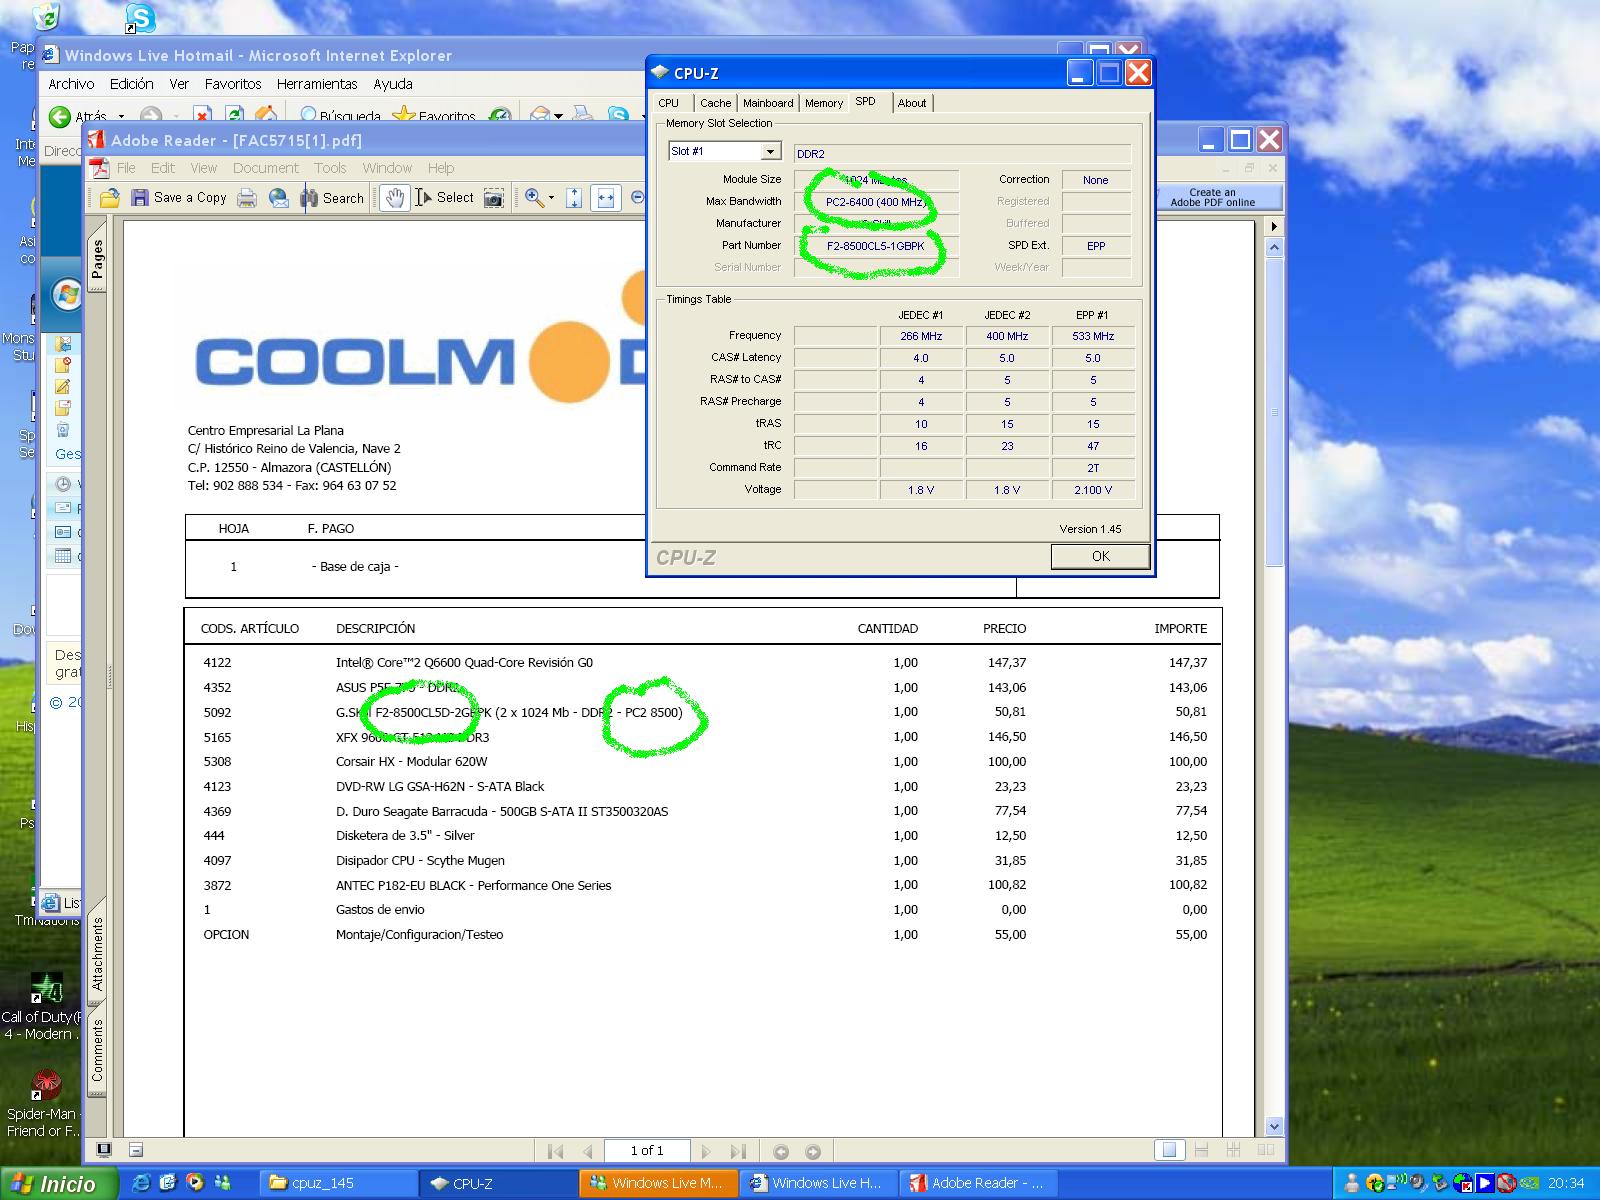Open Search in Adobe Reader toolbar
The image size is (1600, 1200).
click(x=333, y=198)
